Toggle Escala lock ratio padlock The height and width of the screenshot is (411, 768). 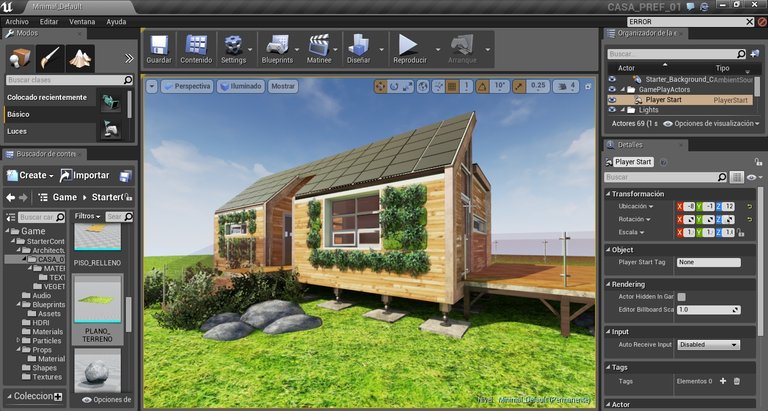point(740,233)
